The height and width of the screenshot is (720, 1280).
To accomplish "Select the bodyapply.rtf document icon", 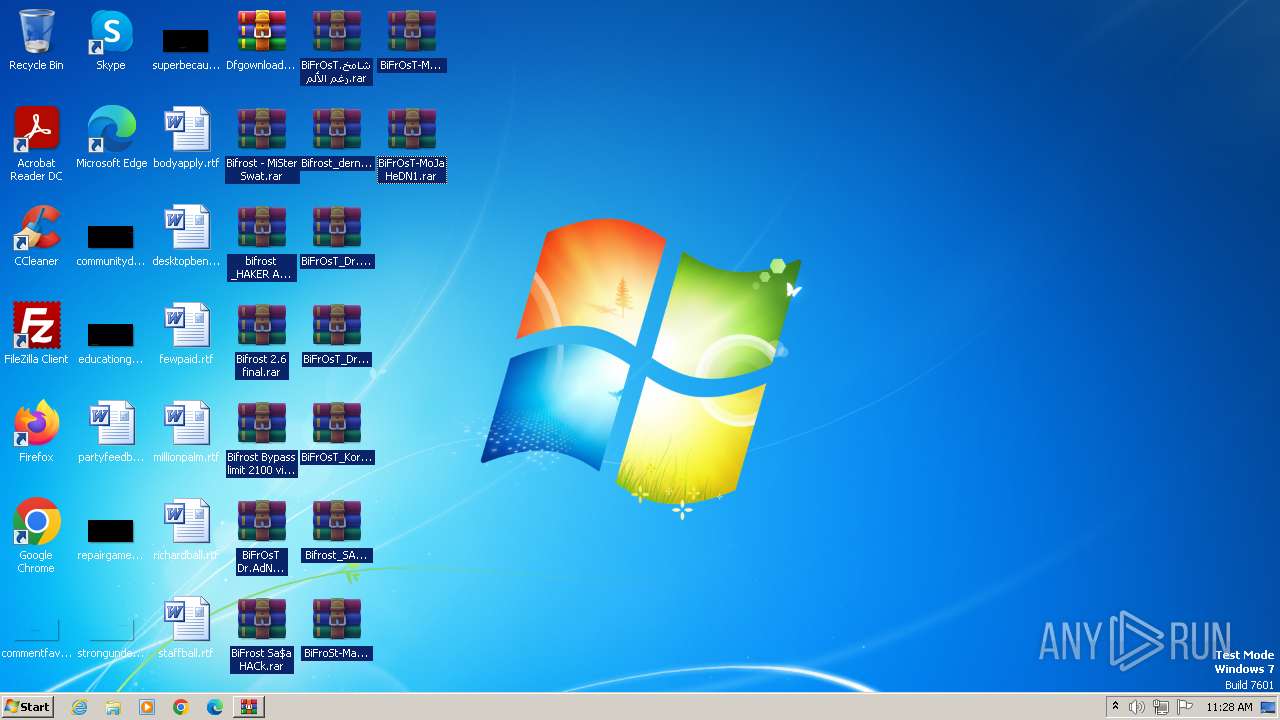I will pos(186,138).
